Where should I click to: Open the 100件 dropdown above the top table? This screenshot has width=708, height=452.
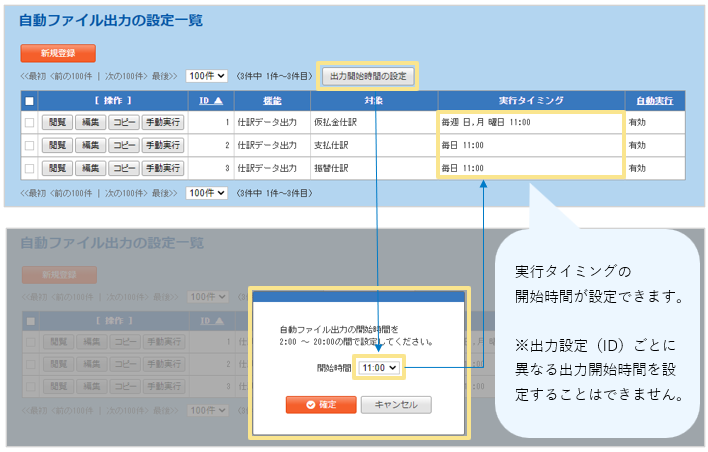click(x=207, y=76)
